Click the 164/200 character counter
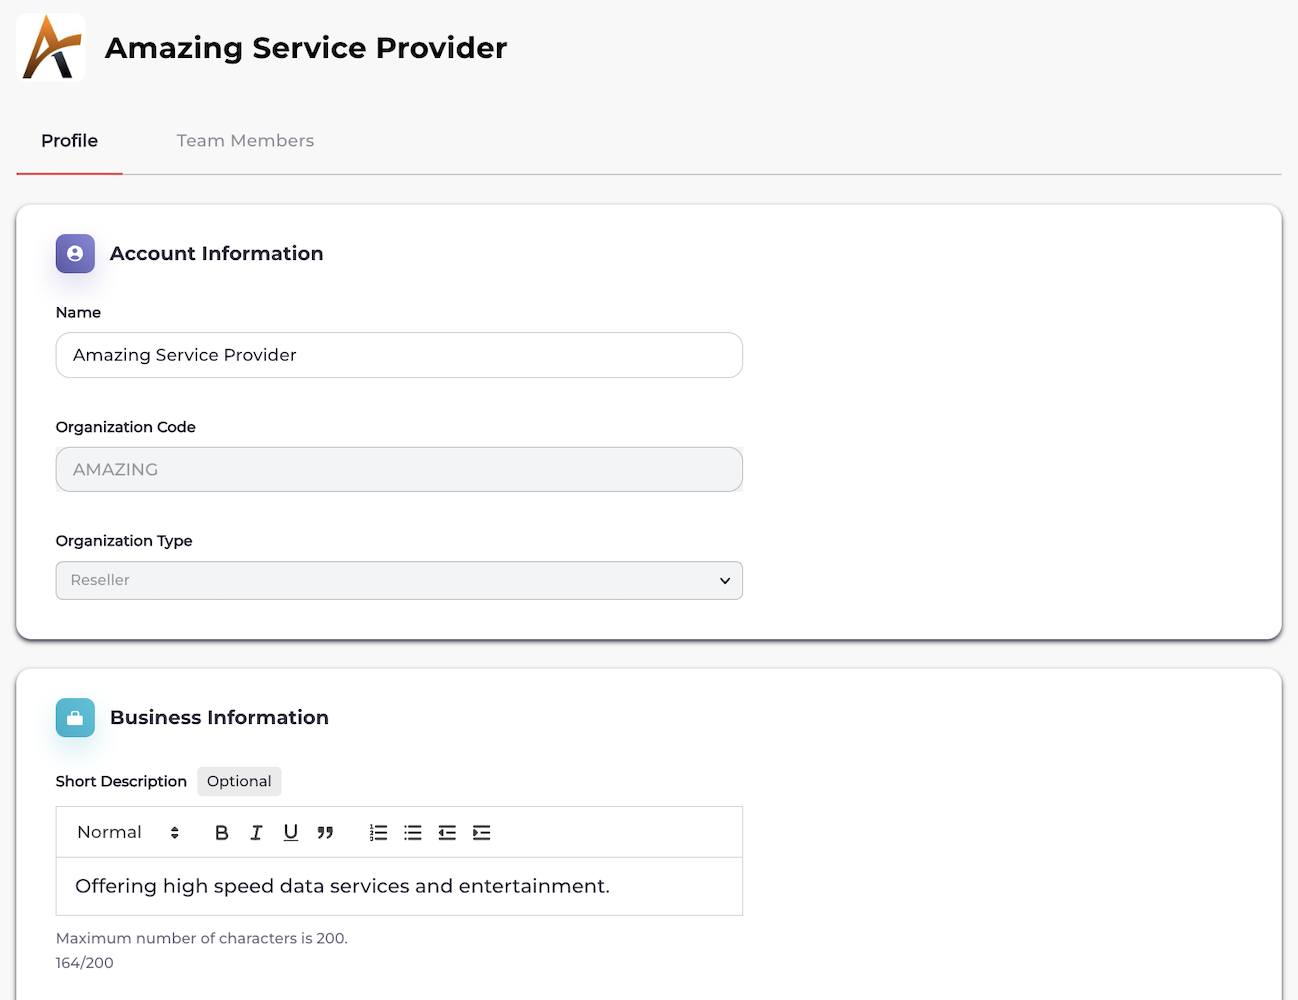The width and height of the screenshot is (1298, 1000). click(85, 963)
